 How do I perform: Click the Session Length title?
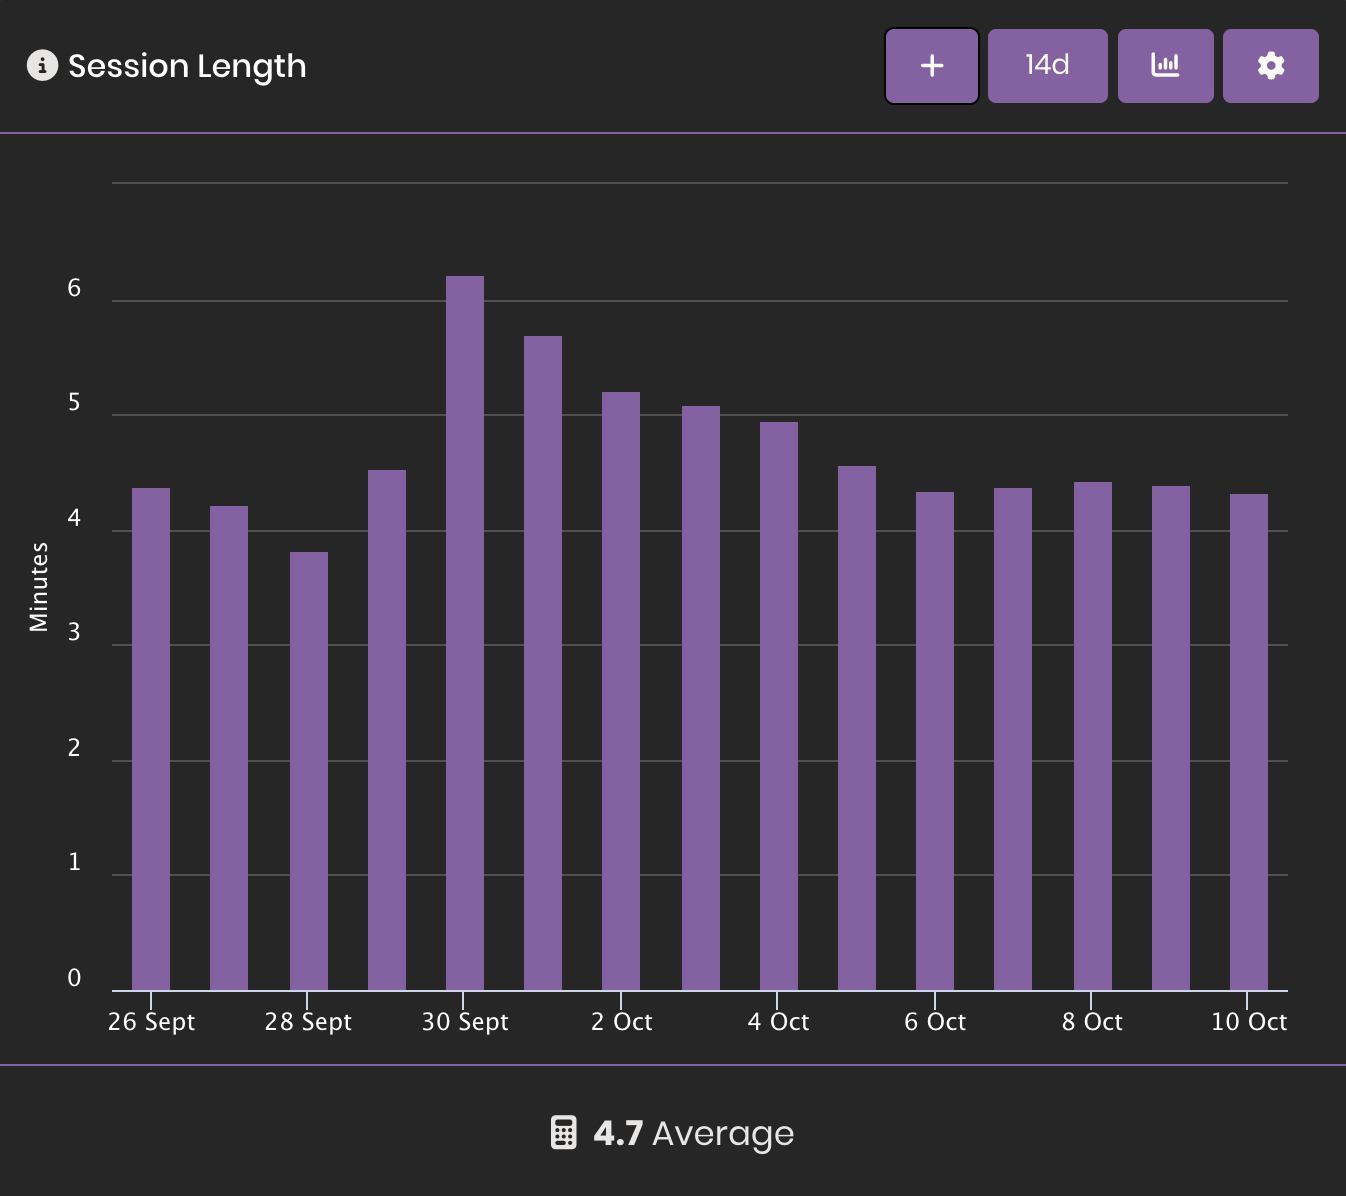coord(187,66)
